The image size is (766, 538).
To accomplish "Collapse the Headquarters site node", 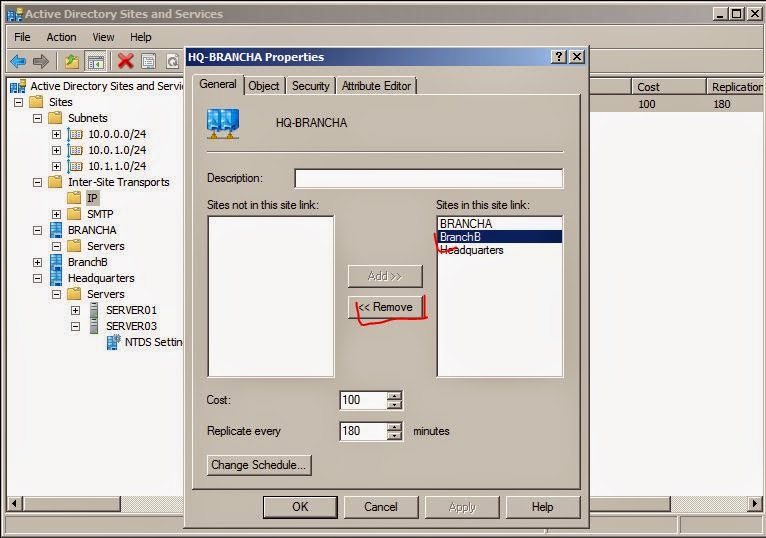I will point(38,279).
